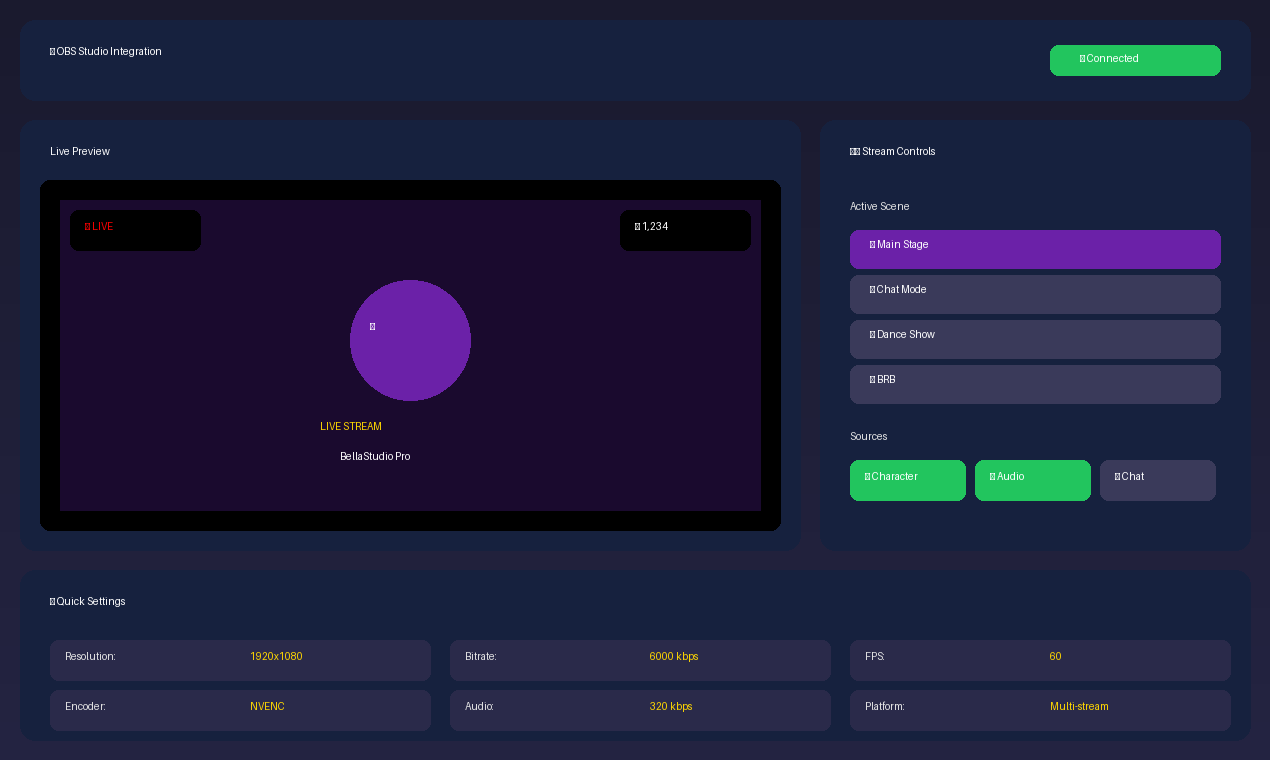Click the viewer count showing 1,234
The width and height of the screenshot is (1270, 760).
coord(685,230)
